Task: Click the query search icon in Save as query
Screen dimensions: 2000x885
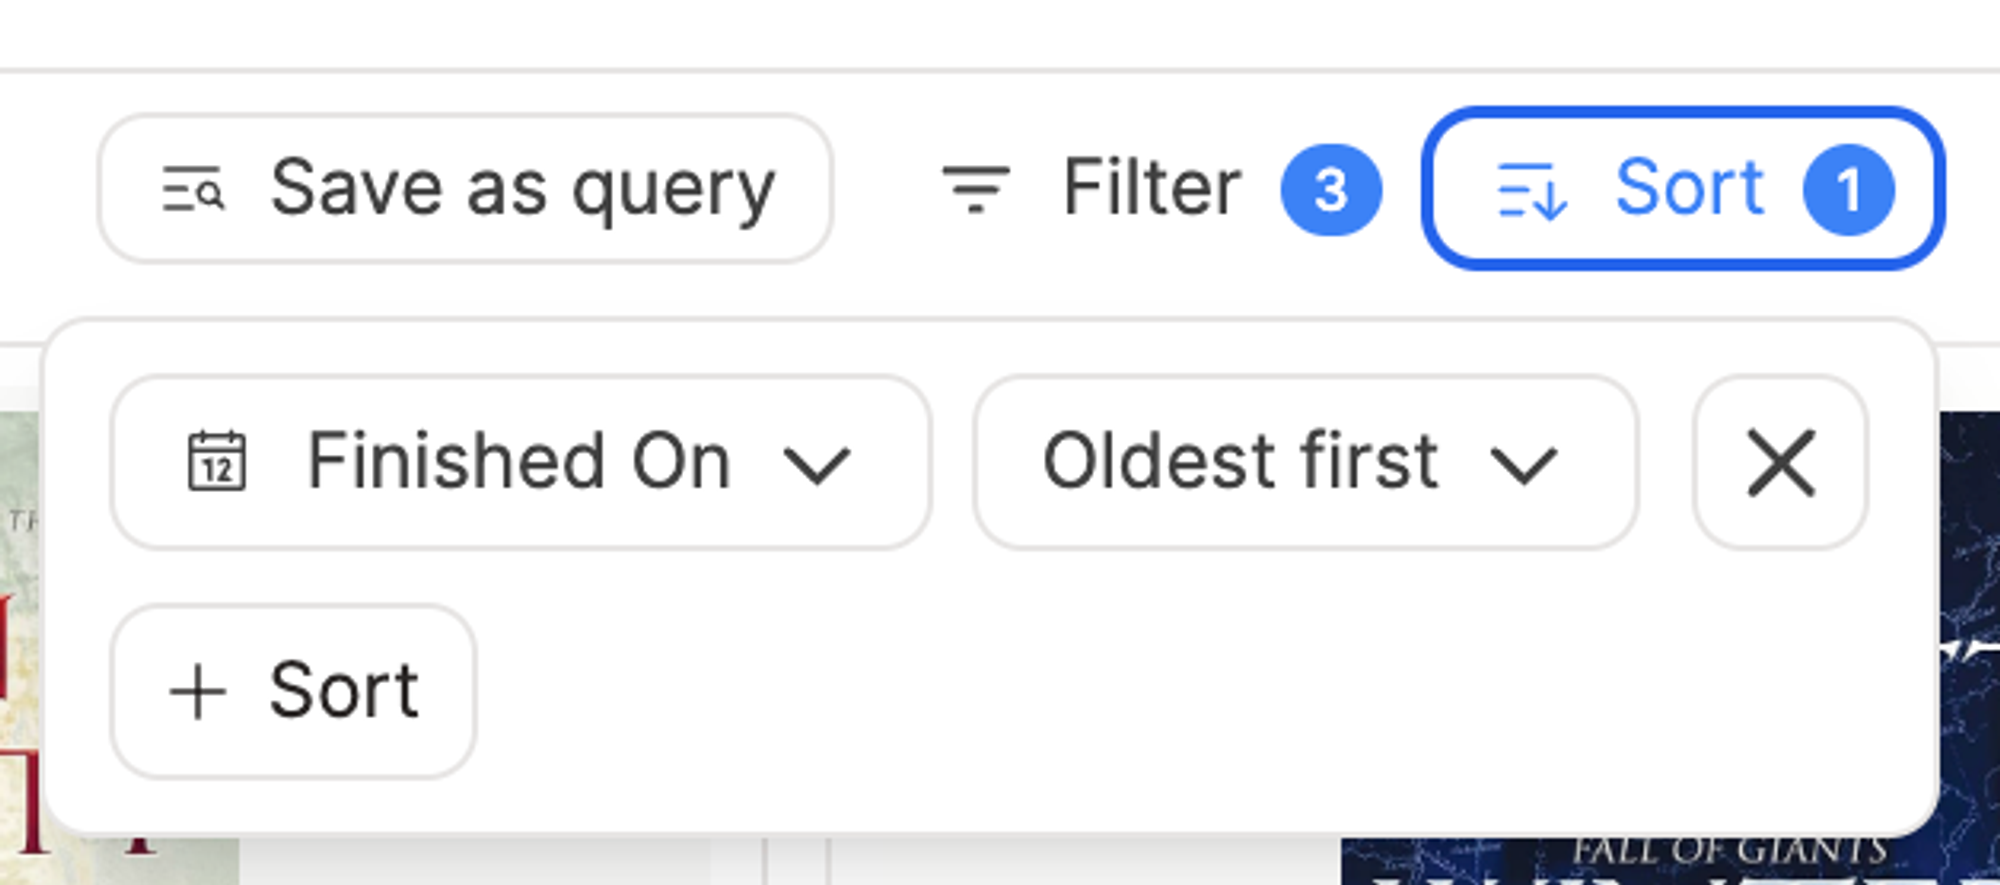Action: 193,189
